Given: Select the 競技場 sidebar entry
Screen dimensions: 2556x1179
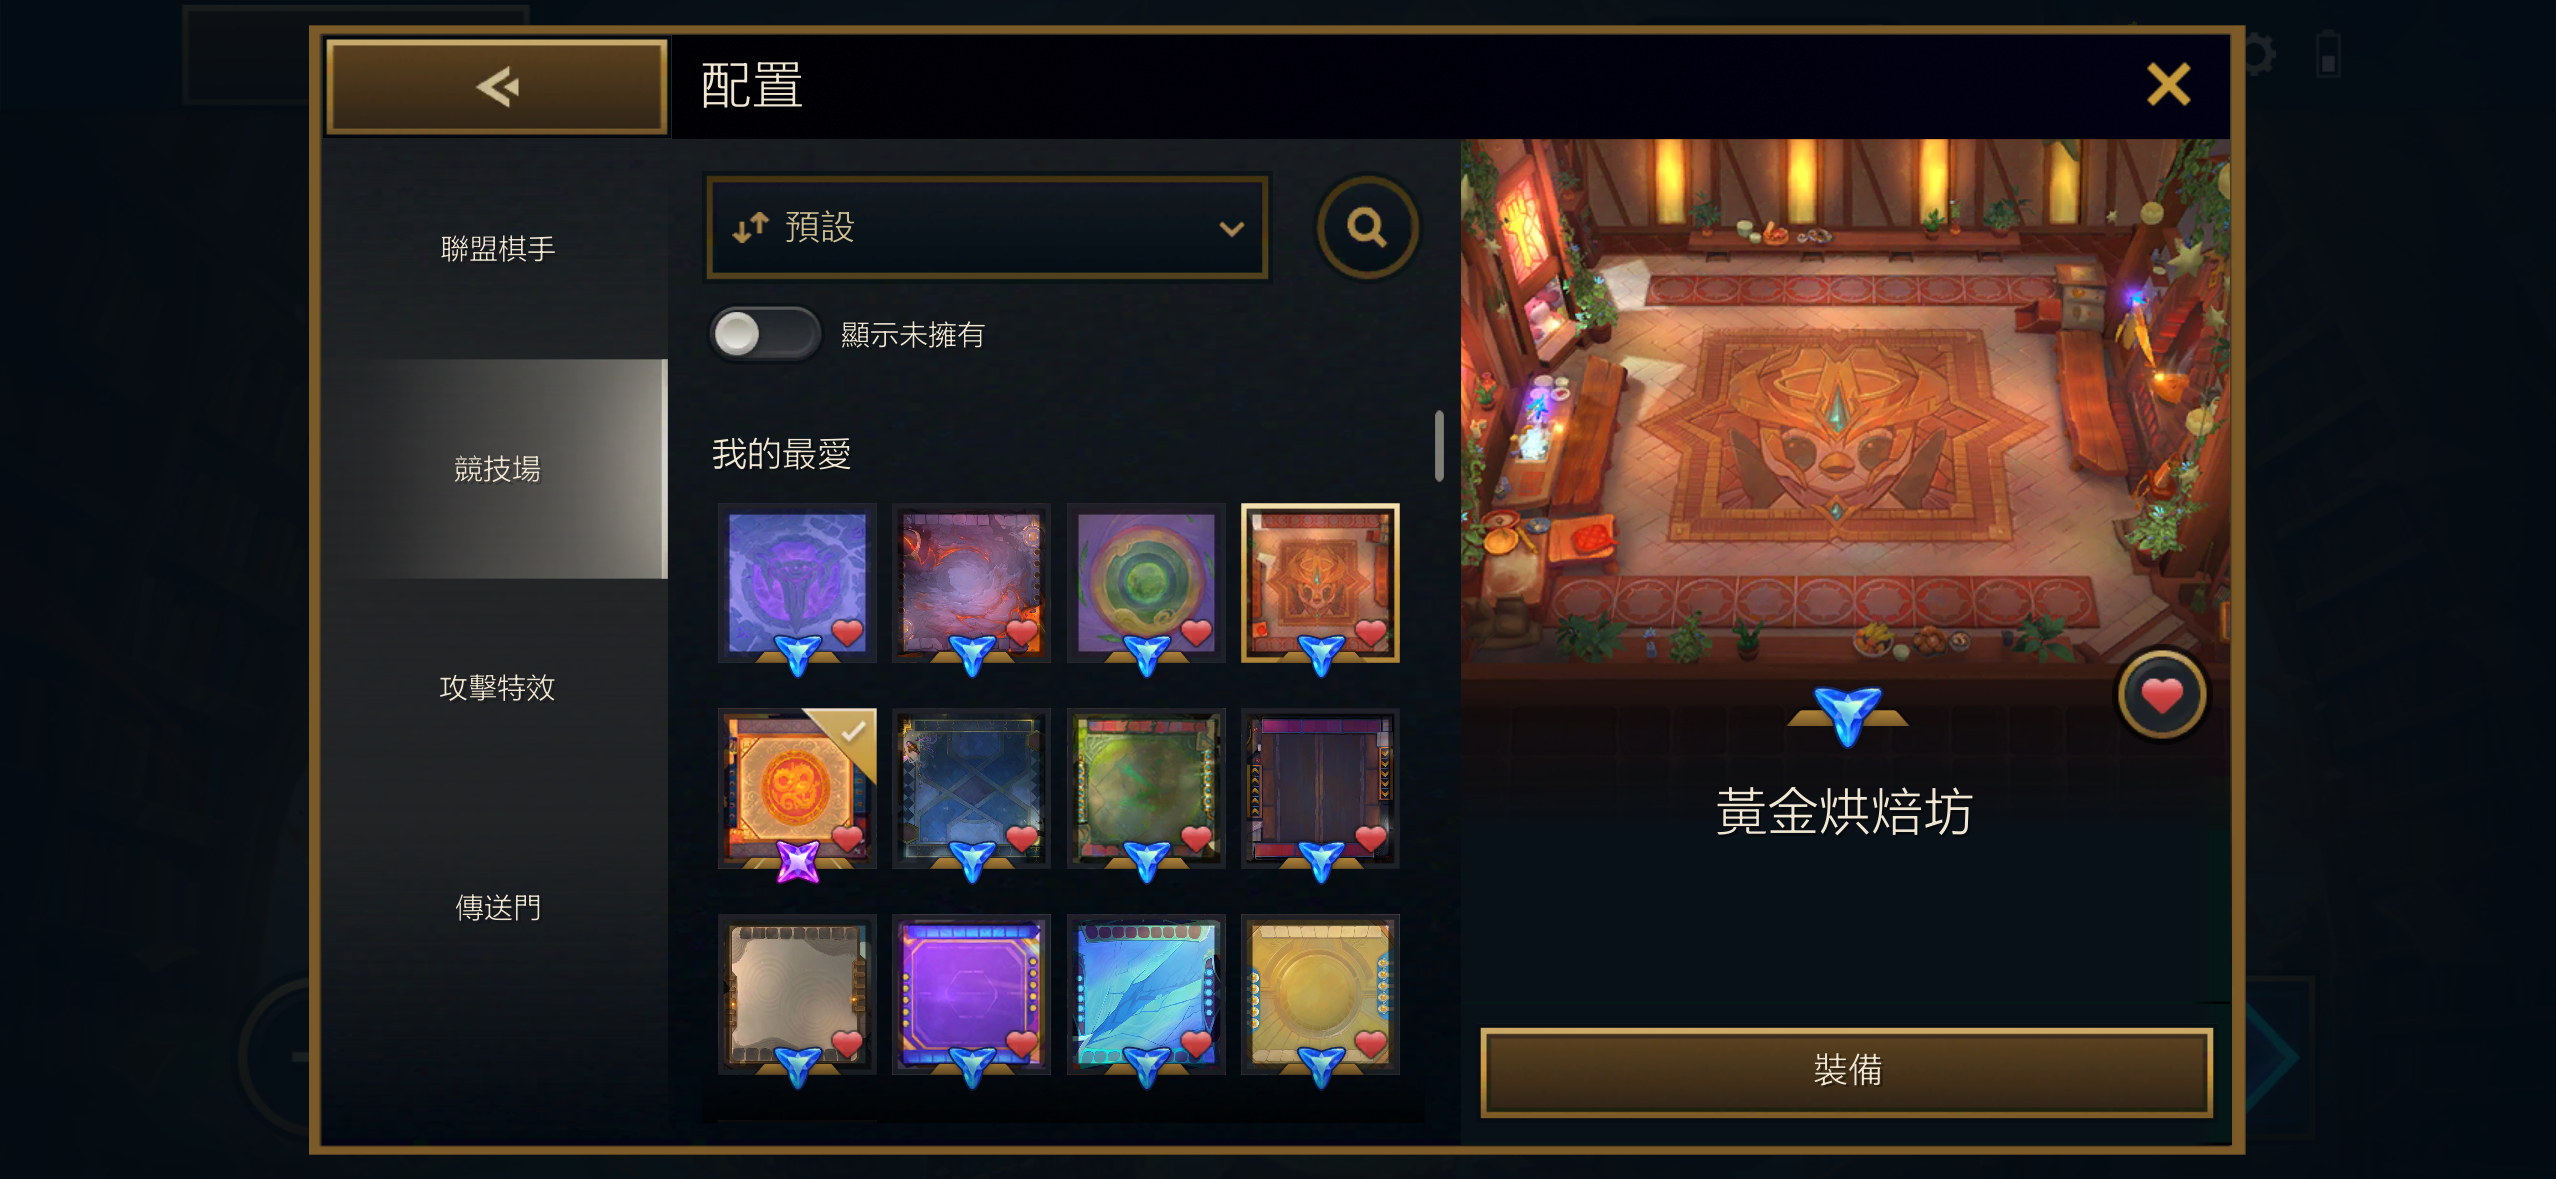Looking at the screenshot, I should coord(497,468).
